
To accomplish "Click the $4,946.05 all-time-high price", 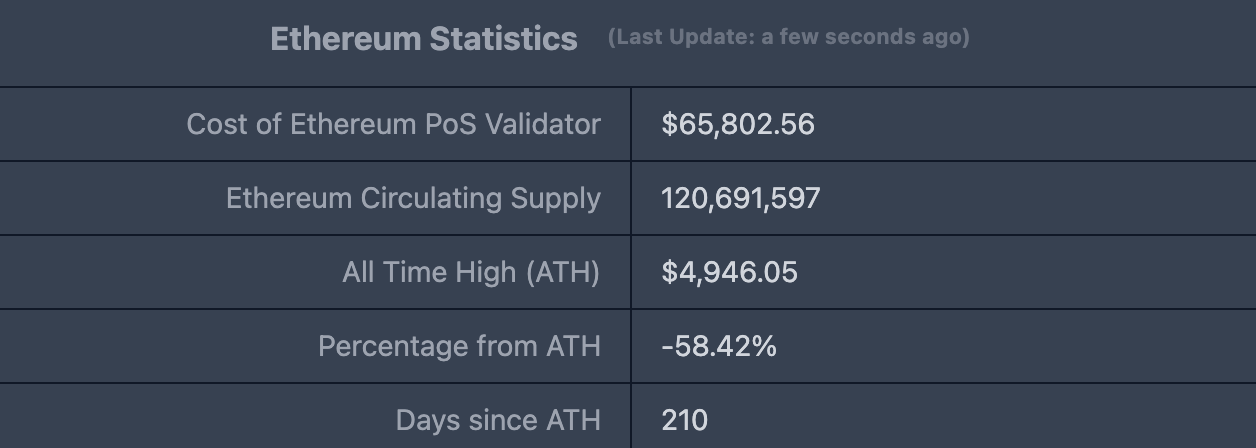I will click(x=729, y=272).
